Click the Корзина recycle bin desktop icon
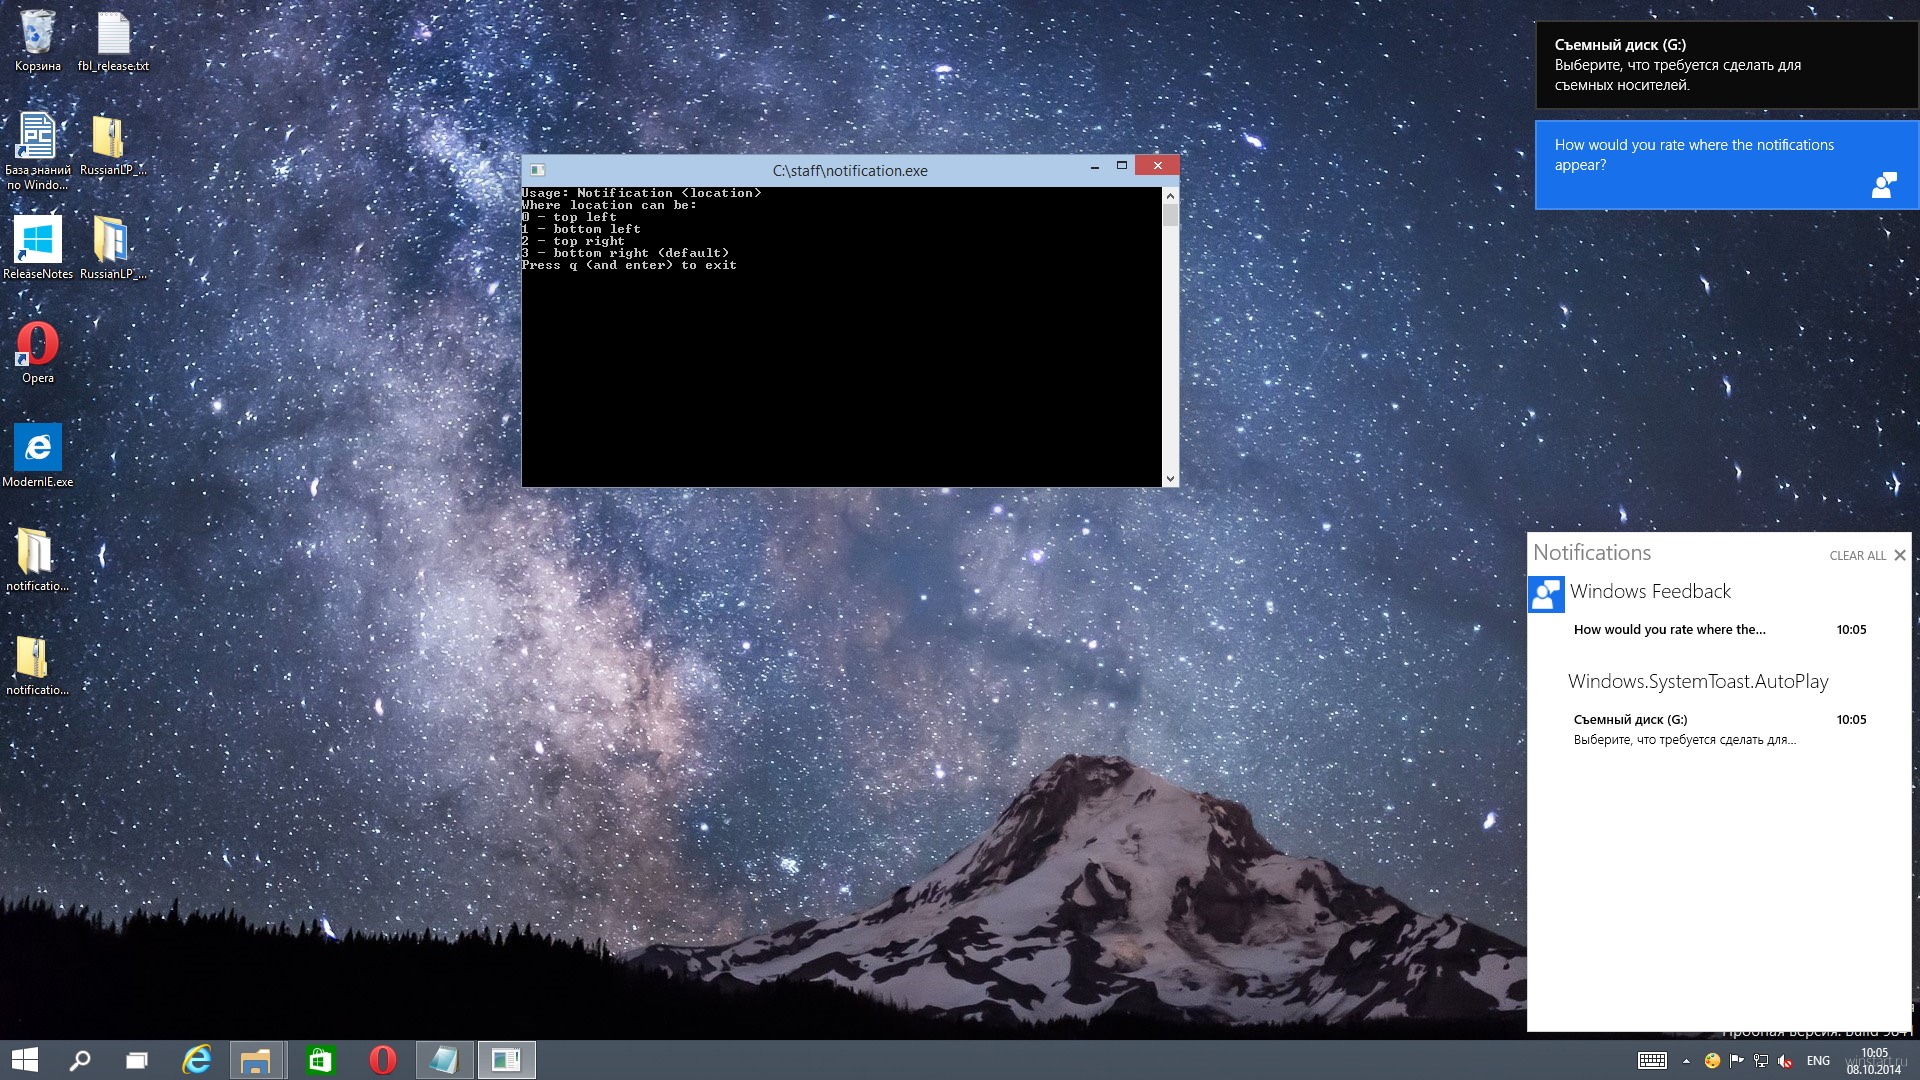 [36, 36]
